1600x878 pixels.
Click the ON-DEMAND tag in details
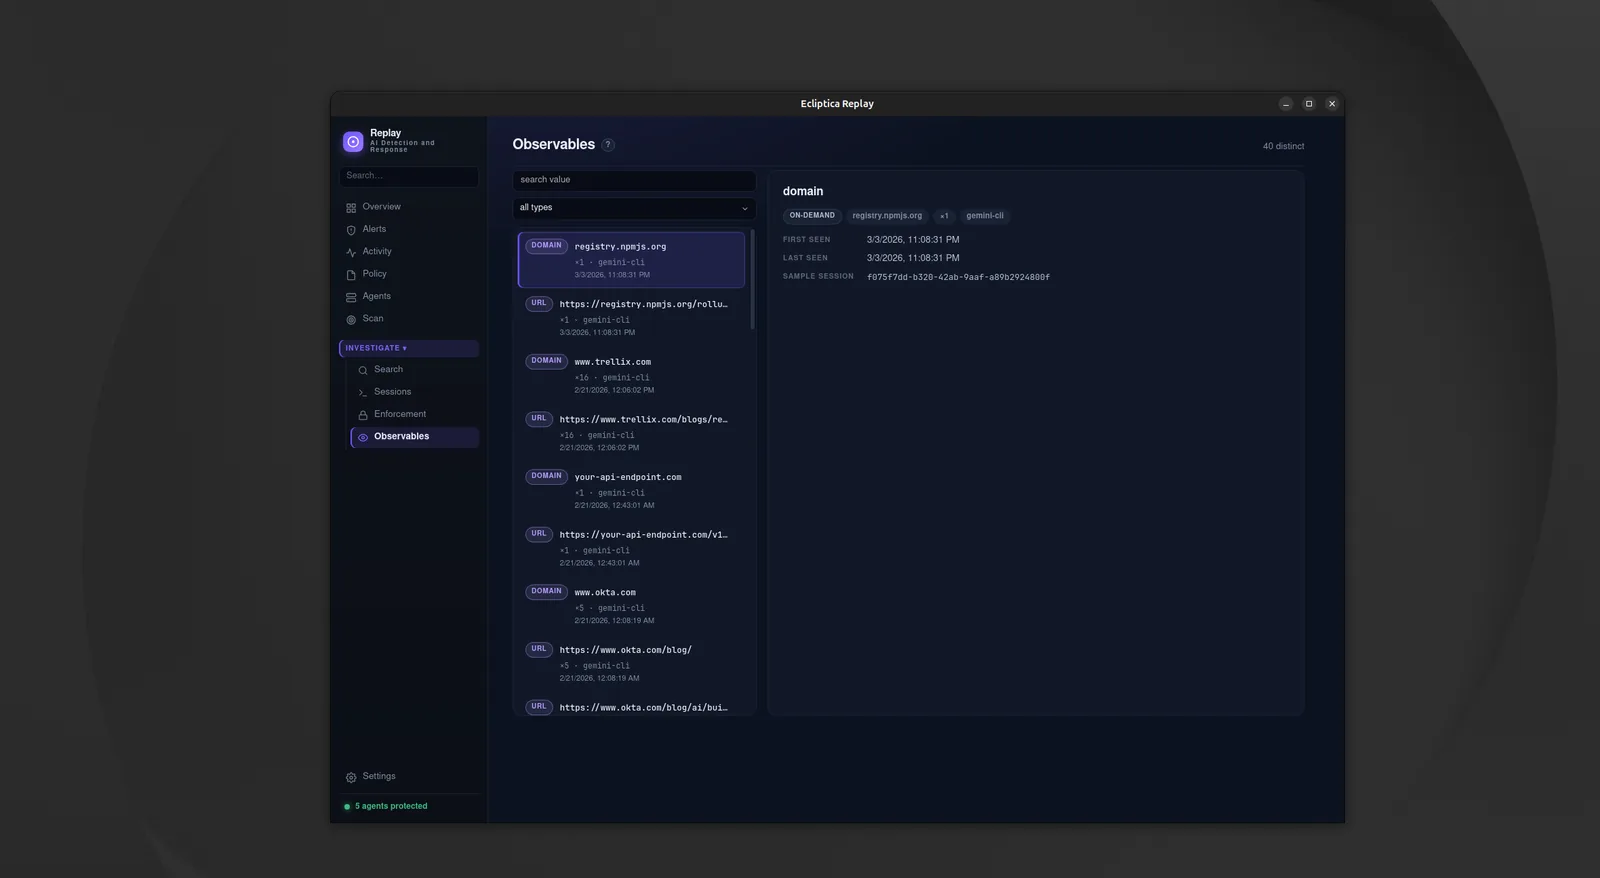pos(812,216)
